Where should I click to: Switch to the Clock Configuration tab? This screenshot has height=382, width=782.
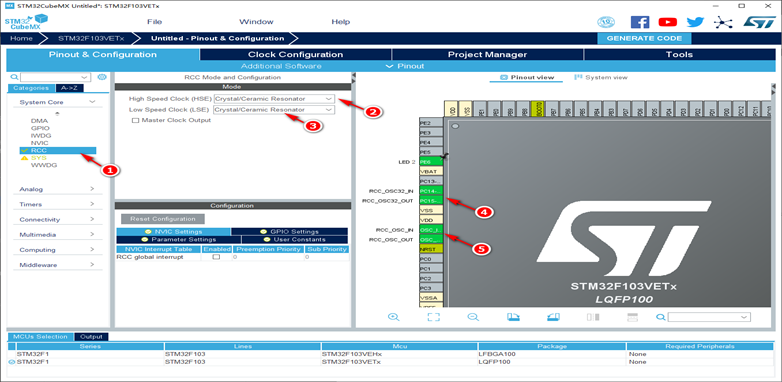295,54
